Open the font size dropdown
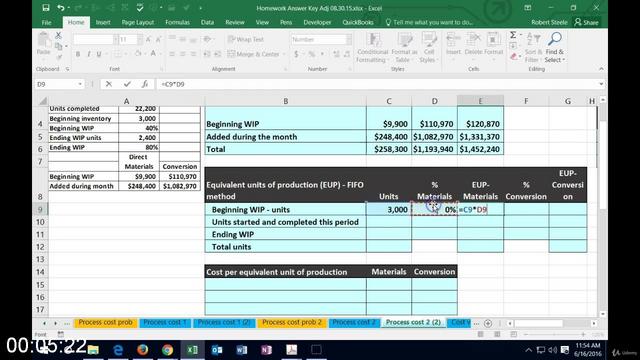Screen dimensions: 640x360 pos(140,40)
